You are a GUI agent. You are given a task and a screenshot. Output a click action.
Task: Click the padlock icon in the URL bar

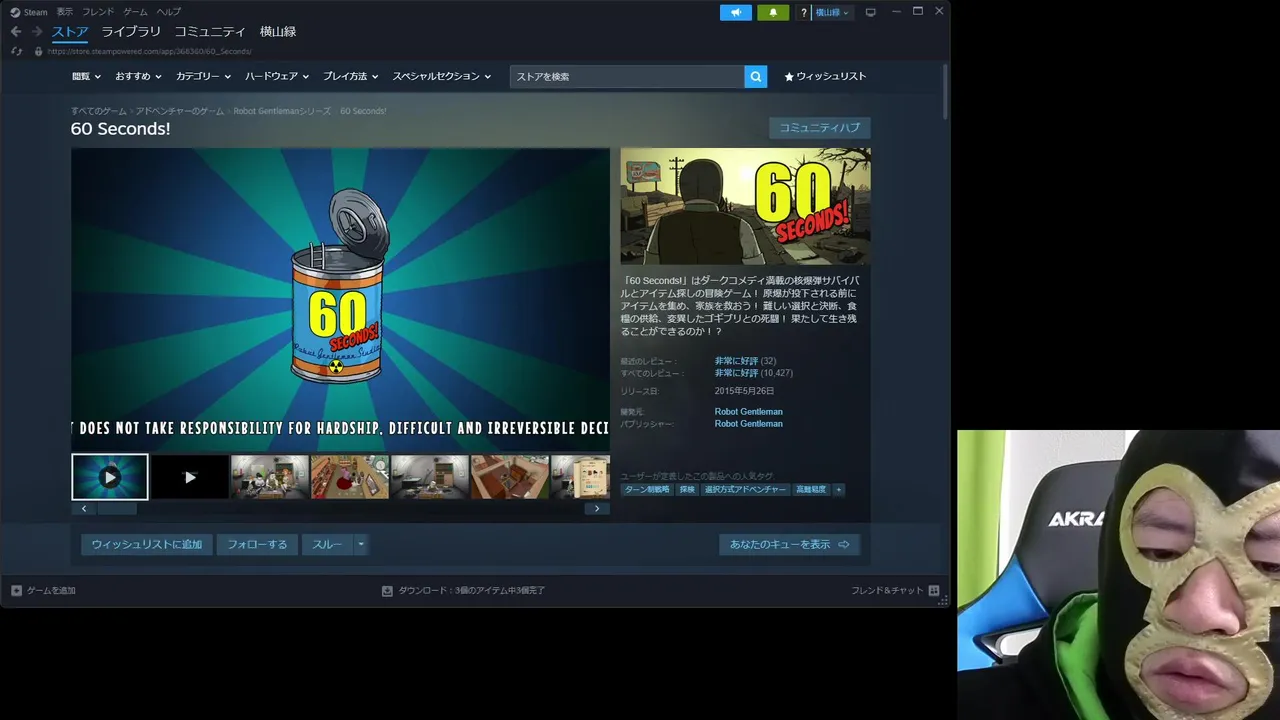click(x=38, y=51)
